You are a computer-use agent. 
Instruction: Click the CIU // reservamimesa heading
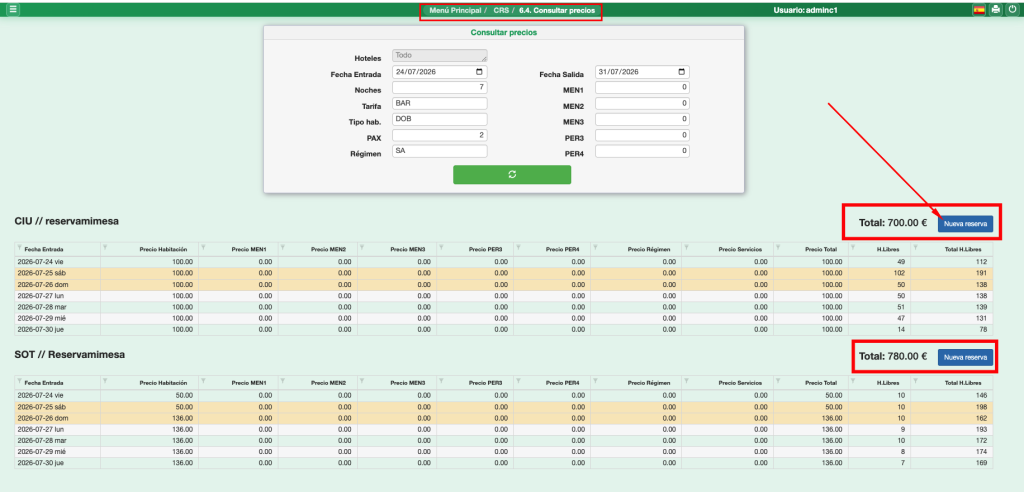(67, 221)
